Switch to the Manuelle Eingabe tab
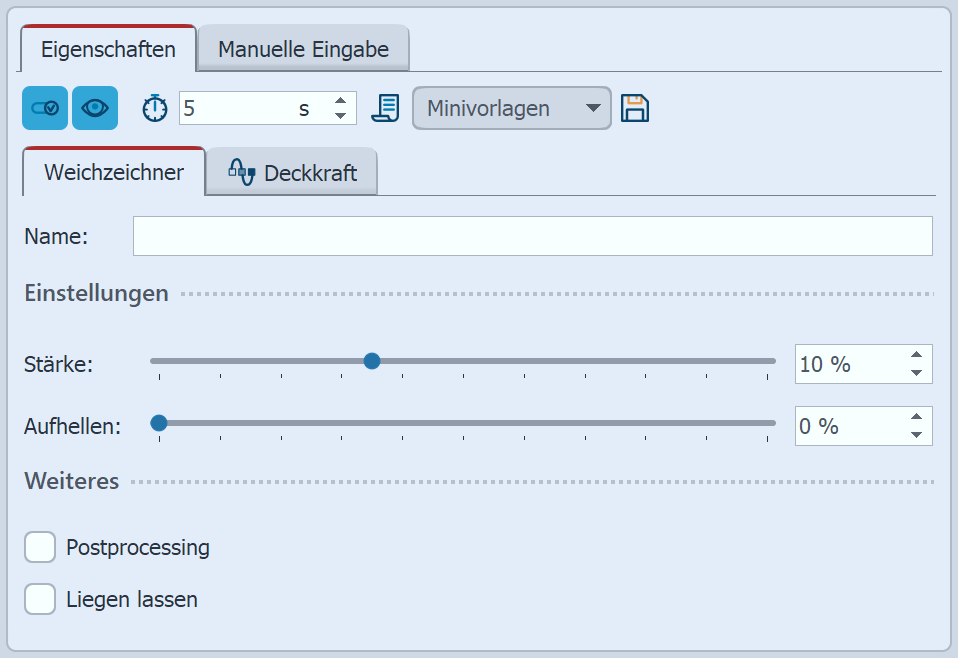958x658 pixels. tap(303, 49)
